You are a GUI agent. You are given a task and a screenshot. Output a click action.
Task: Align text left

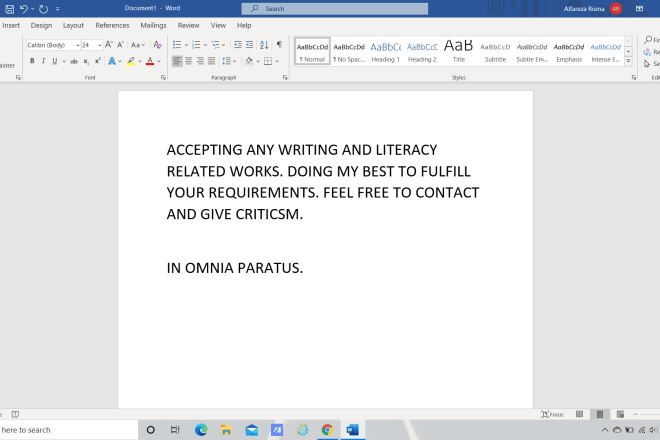coord(177,61)
